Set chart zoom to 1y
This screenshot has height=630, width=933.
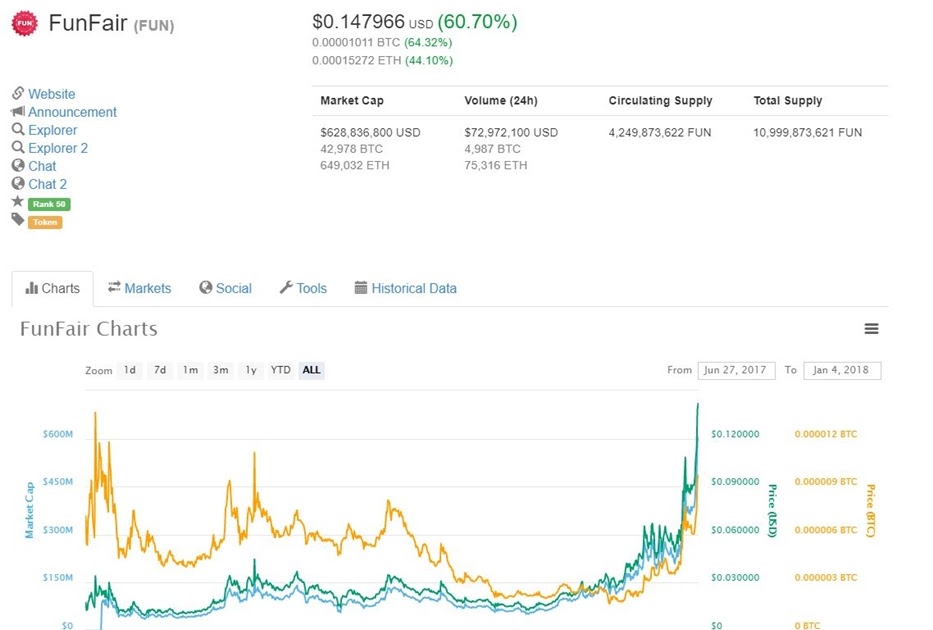251,370
